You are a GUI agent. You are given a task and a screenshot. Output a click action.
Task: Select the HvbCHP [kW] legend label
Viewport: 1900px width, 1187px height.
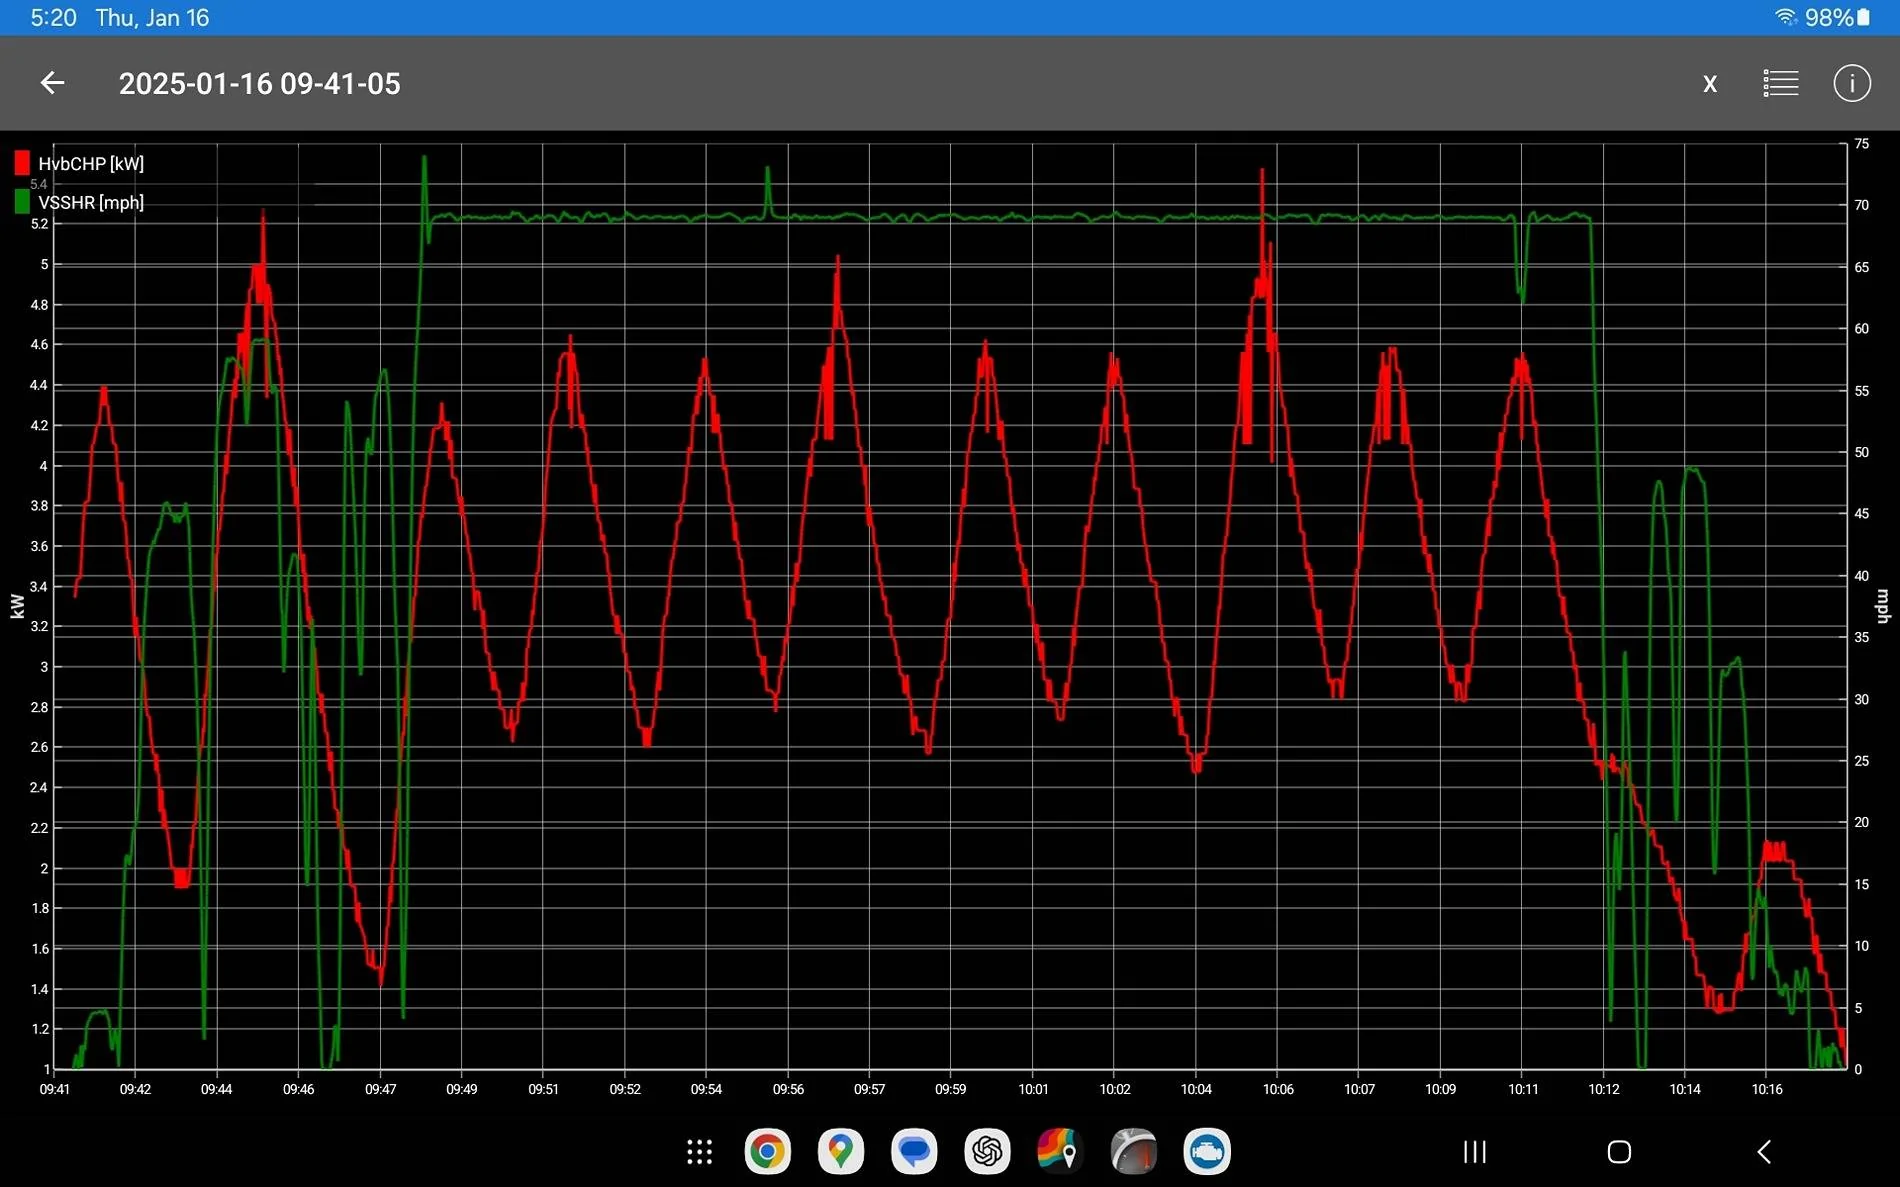[x=91, y=163]
